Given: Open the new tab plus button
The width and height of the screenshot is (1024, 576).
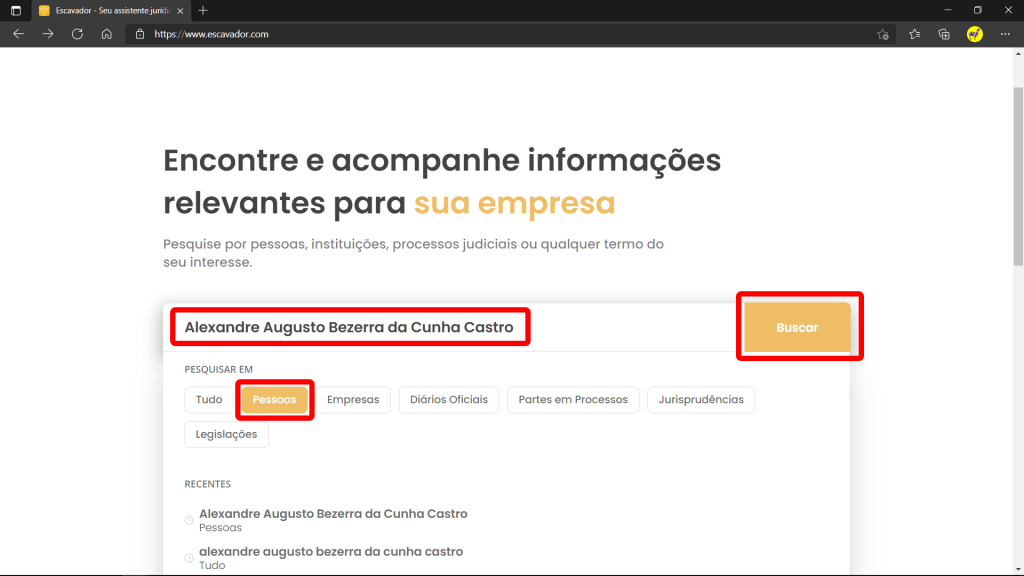Looking at the screenshot, I should (x=203, y=10).
